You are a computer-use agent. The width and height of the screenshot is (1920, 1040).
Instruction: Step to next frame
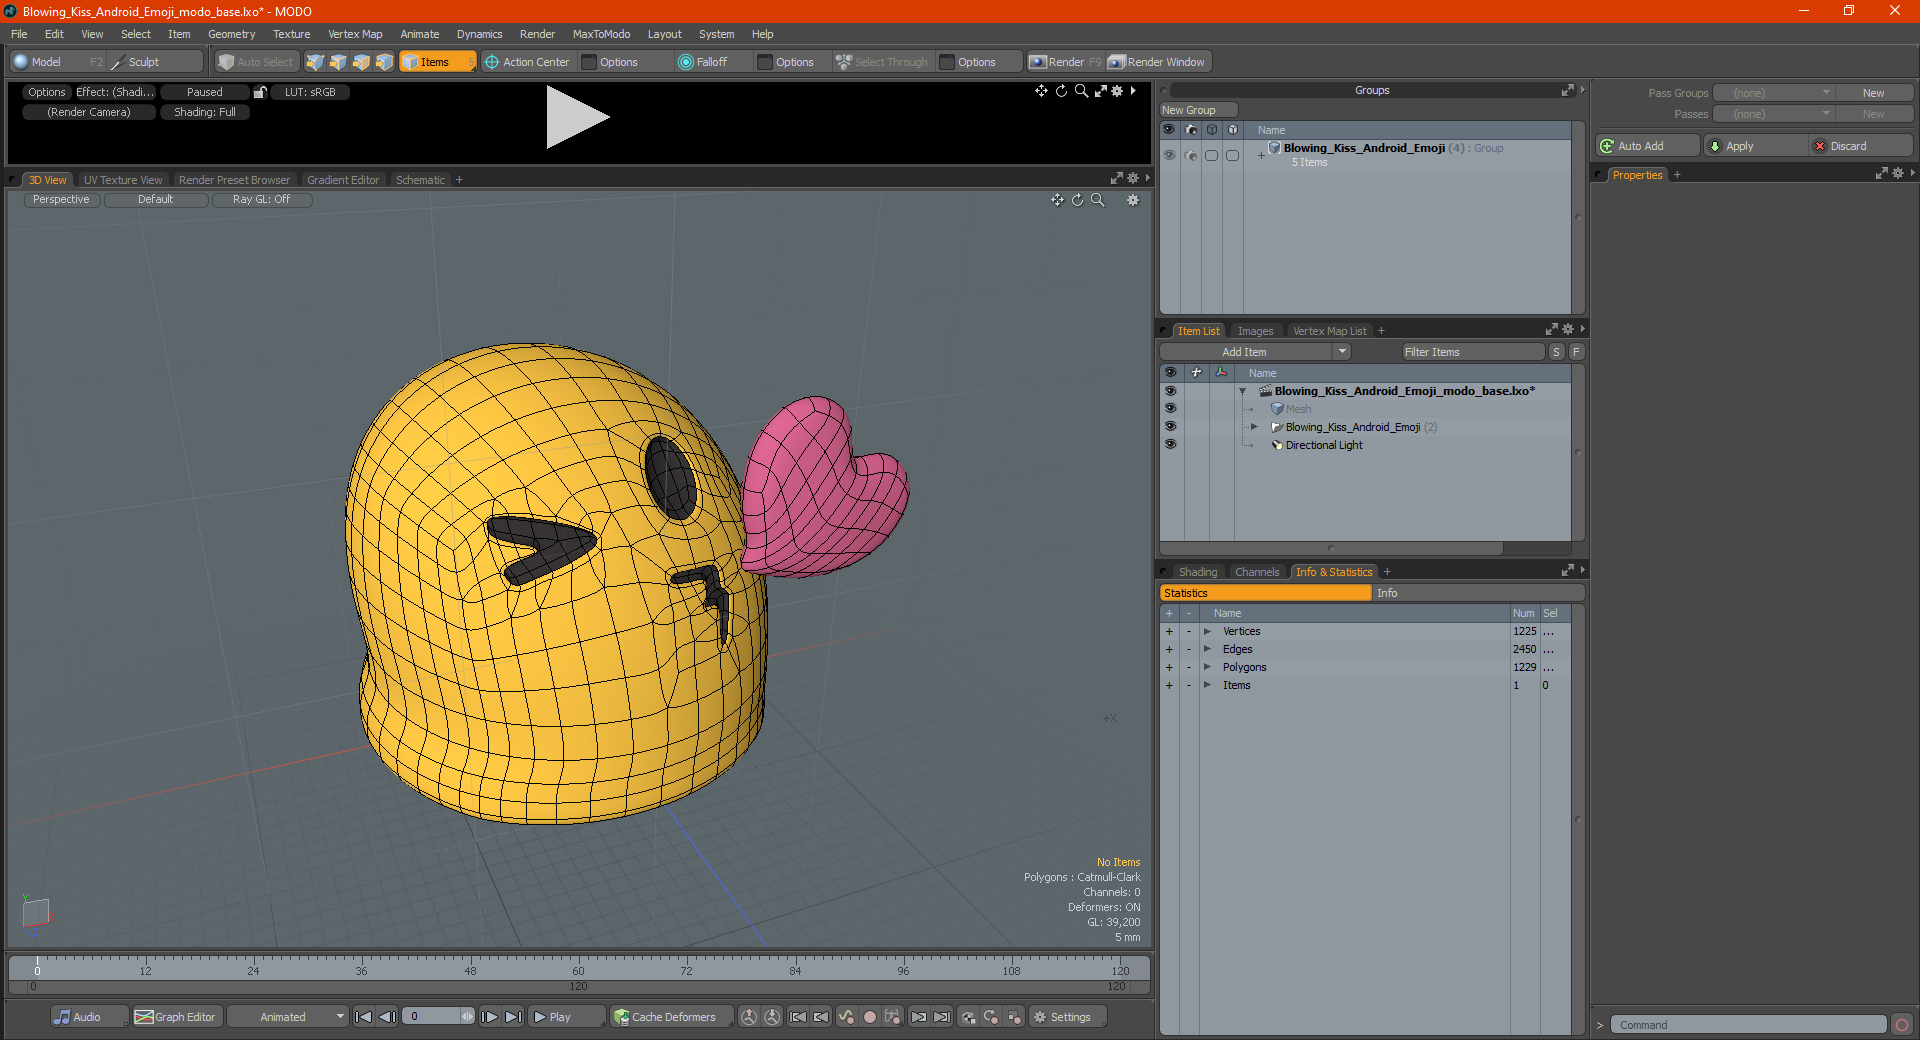point(489,1017)
